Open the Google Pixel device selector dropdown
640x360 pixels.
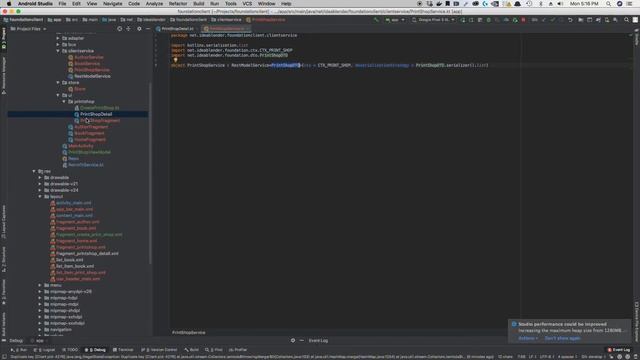433,20
